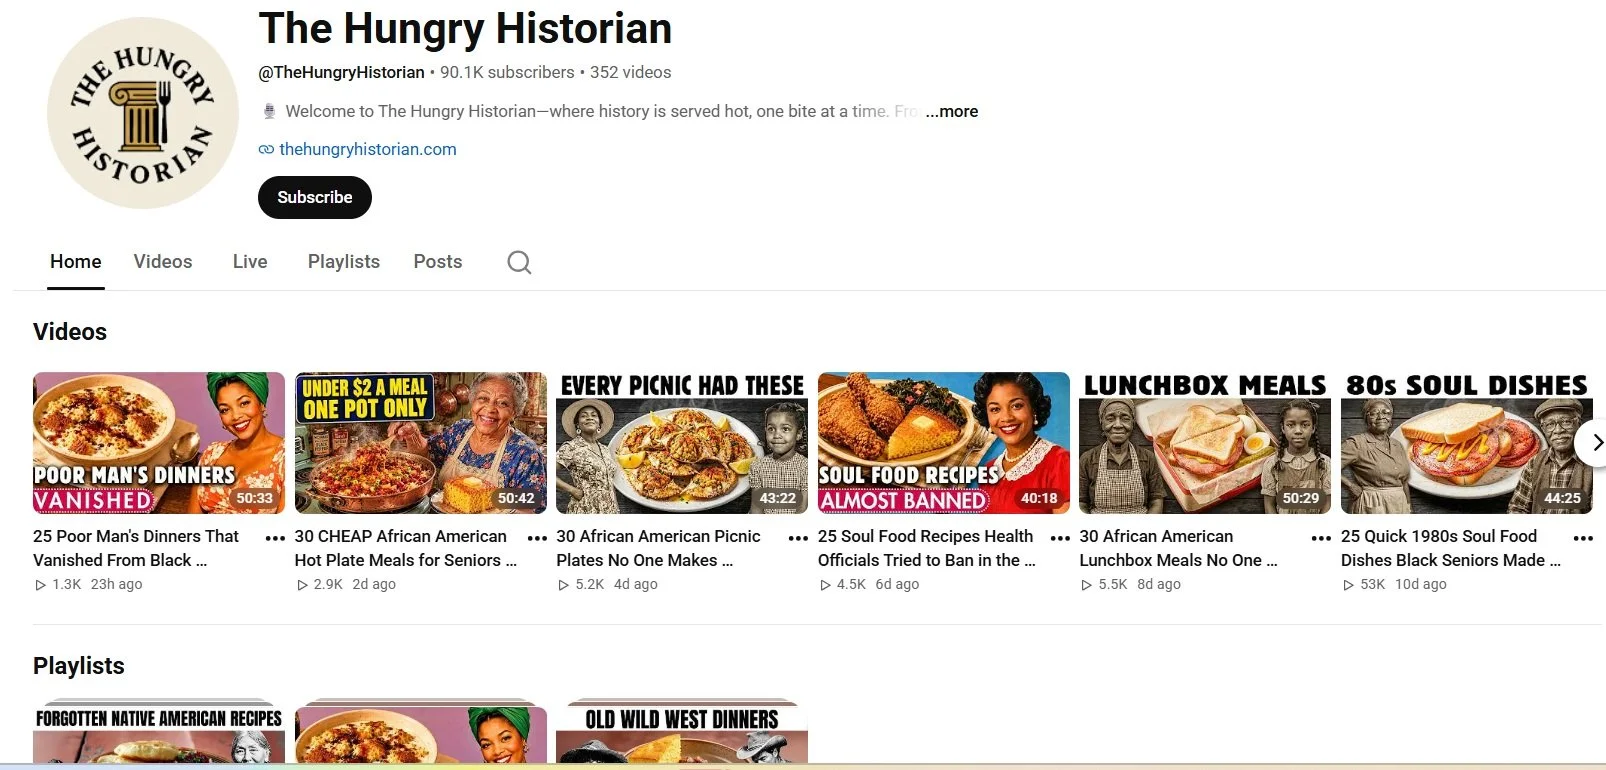Click the 2.9K views 2d ago line

coord(346,584)
